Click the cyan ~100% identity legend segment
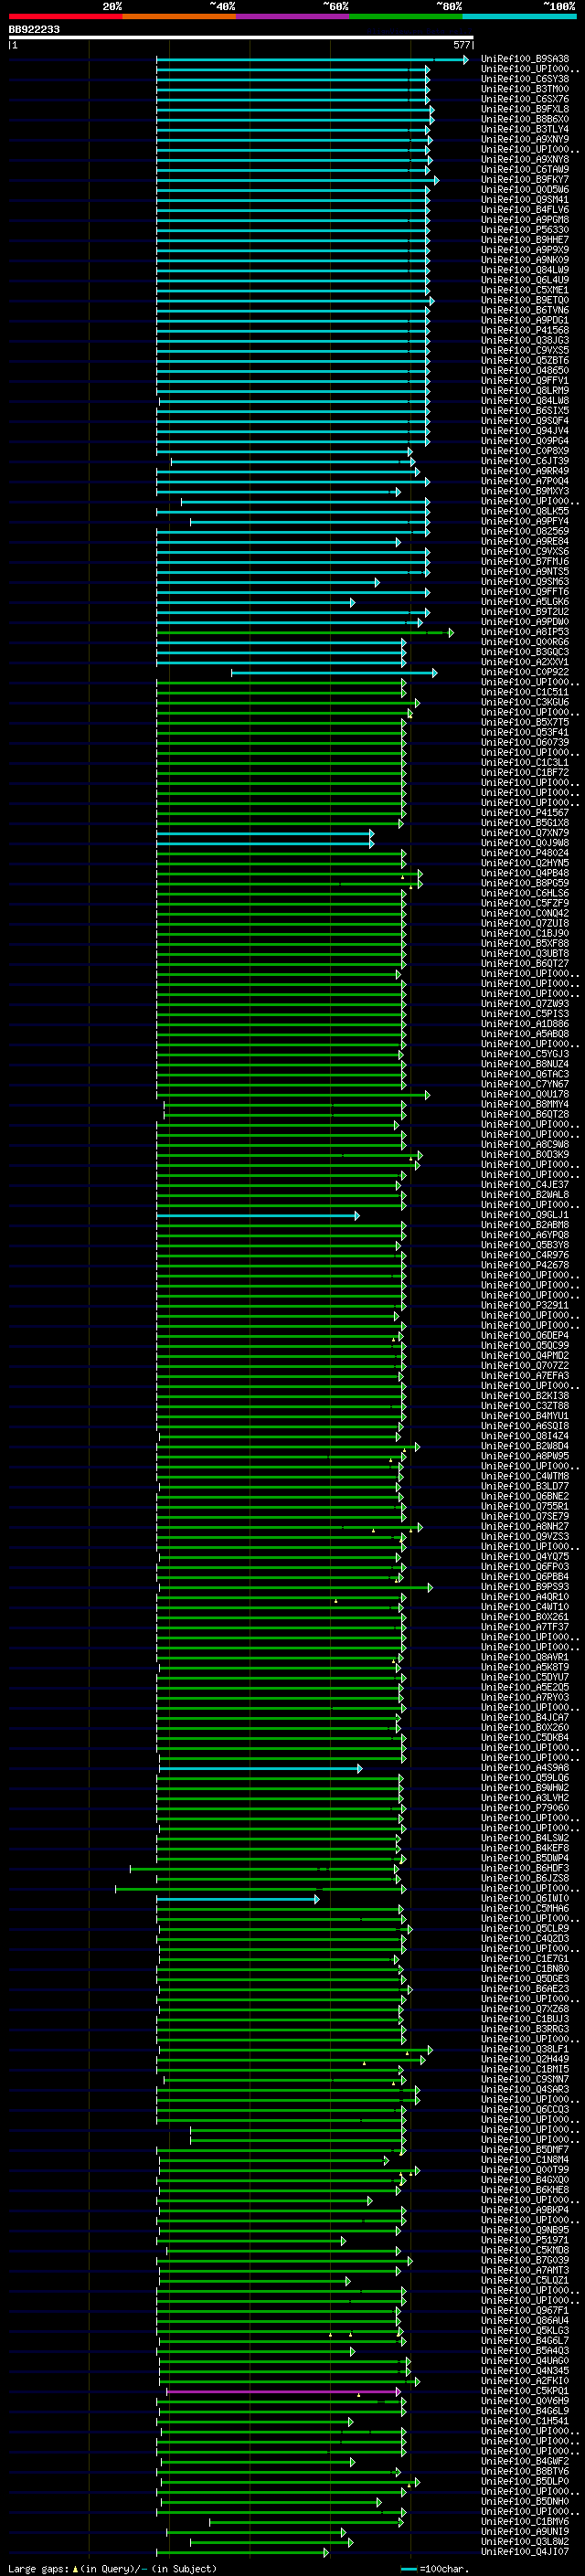This screenshot has width=585, height=2576. 519,16
